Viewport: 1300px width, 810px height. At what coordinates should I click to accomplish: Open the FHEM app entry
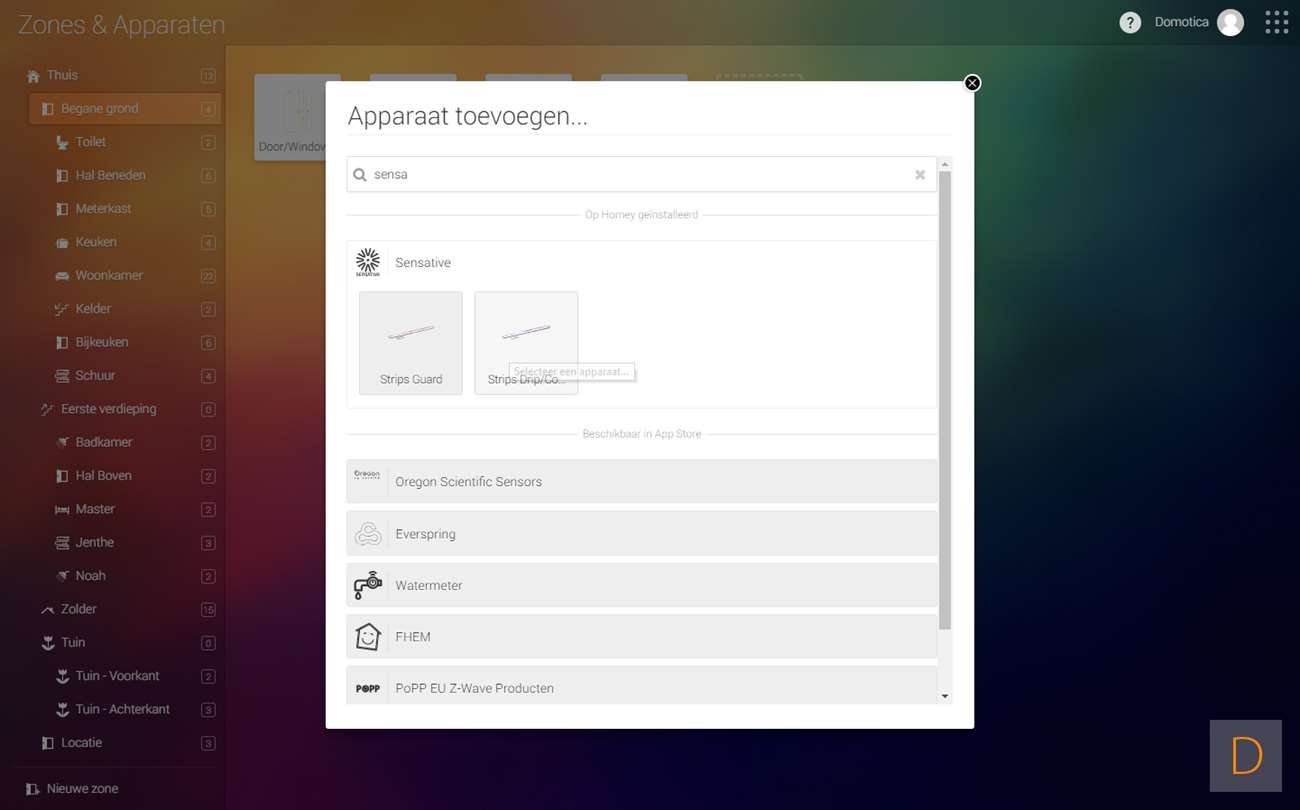[x=642, y=637]
